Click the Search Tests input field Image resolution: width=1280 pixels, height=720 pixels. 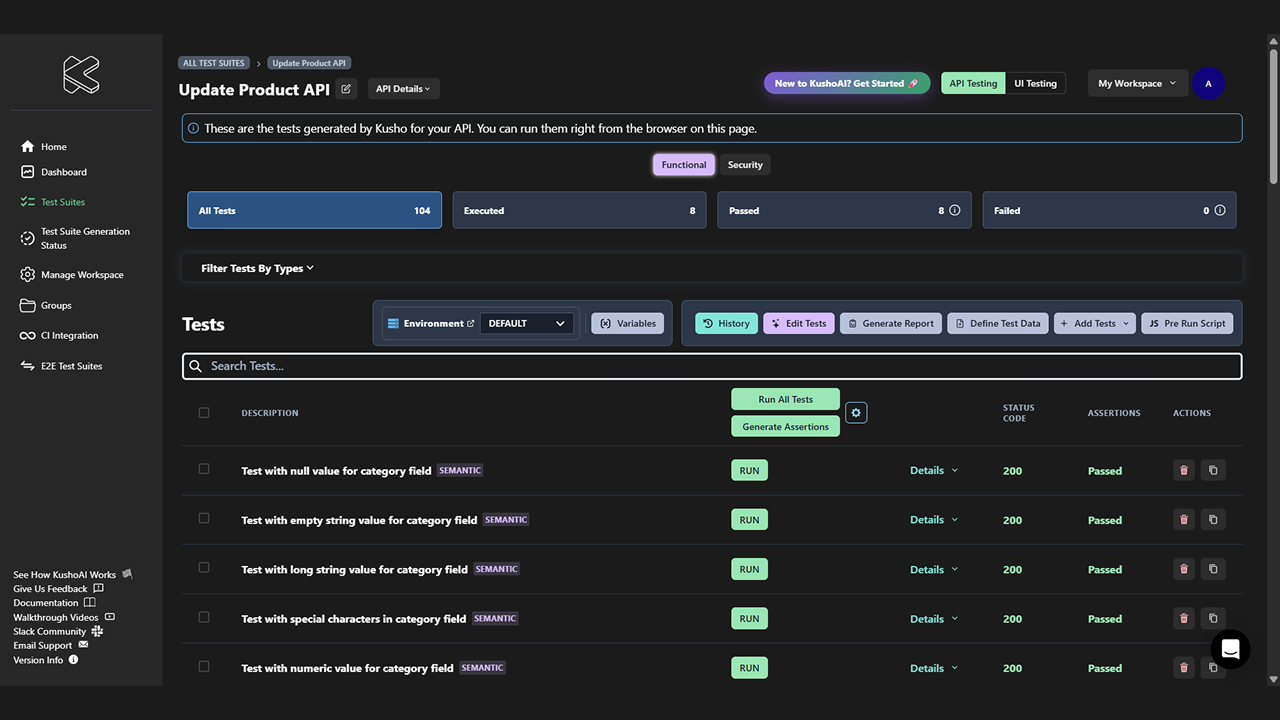coord(712,366)
